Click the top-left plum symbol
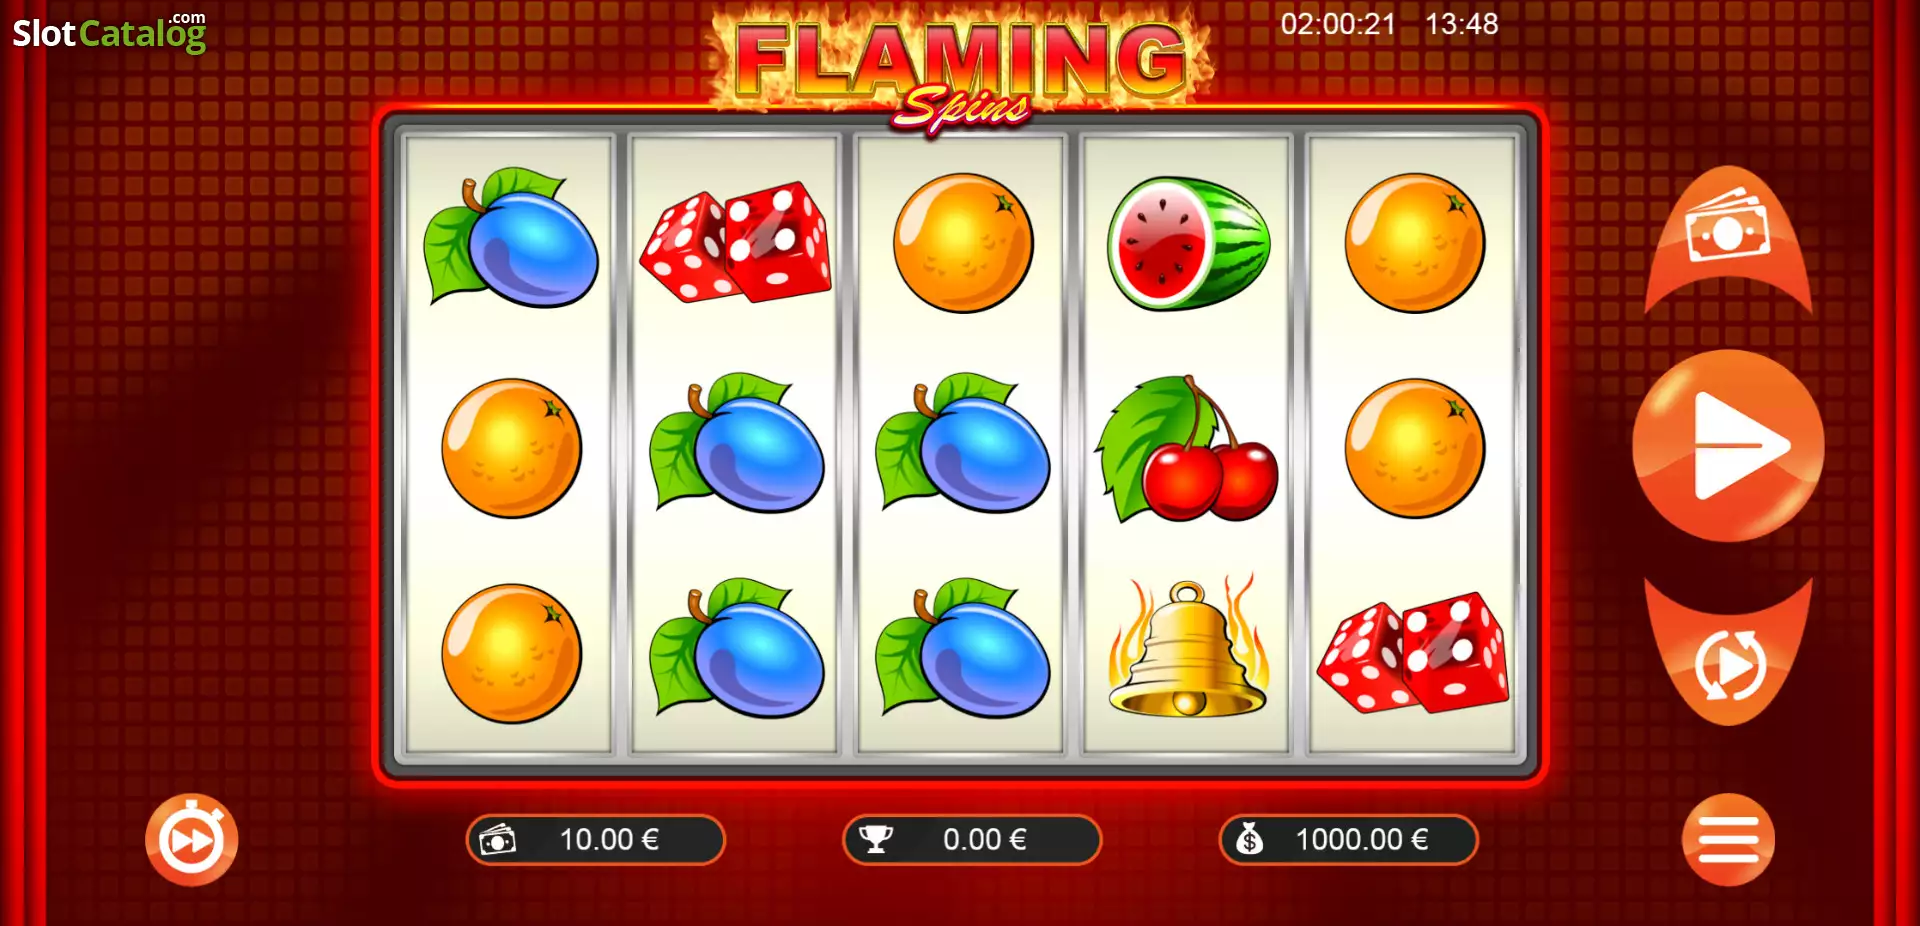The image size is (1920, 926). [x=511, y=237]
